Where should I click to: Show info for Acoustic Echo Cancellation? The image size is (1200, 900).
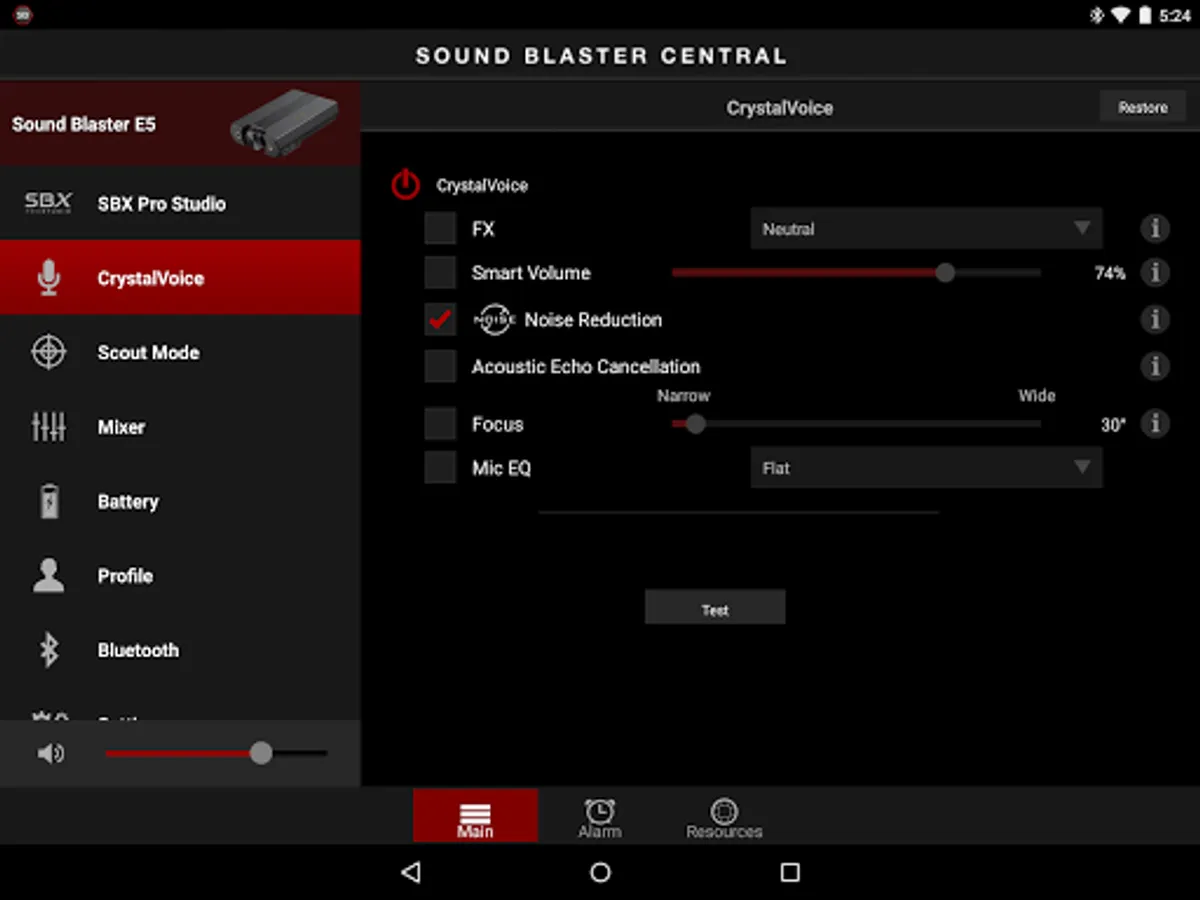coord(1155,366)
